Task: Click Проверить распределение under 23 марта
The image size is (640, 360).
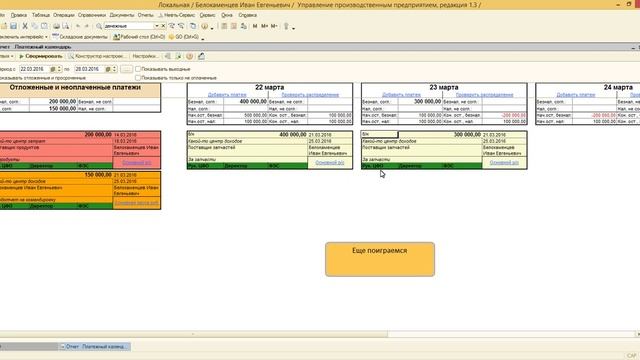Action: pyautogui.click(x=484, y=95)
